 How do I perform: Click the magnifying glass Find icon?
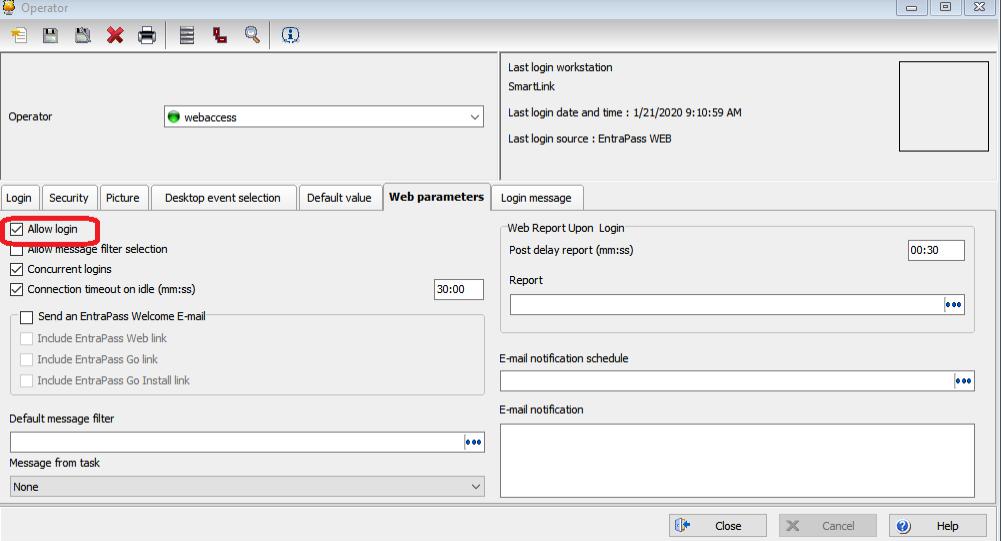(252, 35)
